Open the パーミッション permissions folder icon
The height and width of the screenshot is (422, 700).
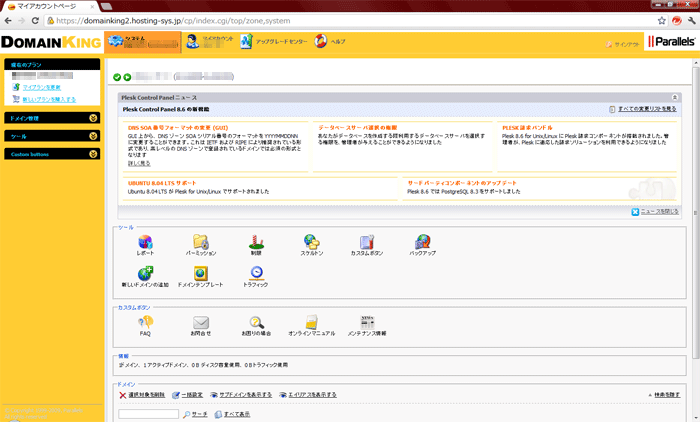(201, 242)
